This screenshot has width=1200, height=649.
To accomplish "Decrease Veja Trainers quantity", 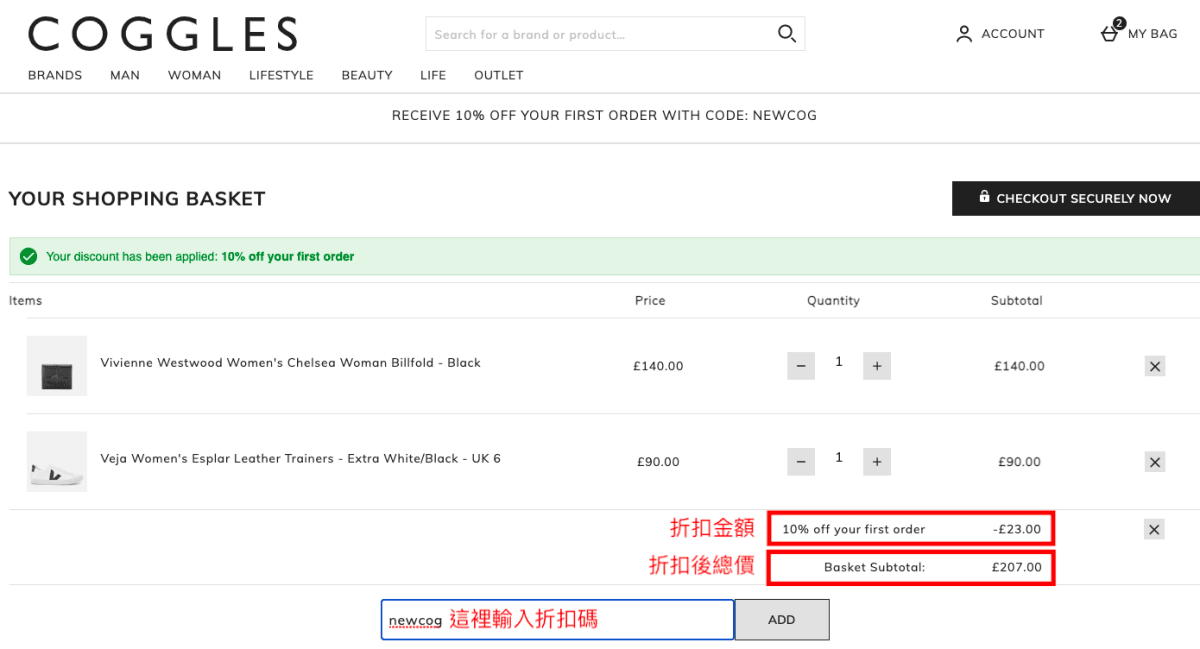I will (x=801, y=462).
